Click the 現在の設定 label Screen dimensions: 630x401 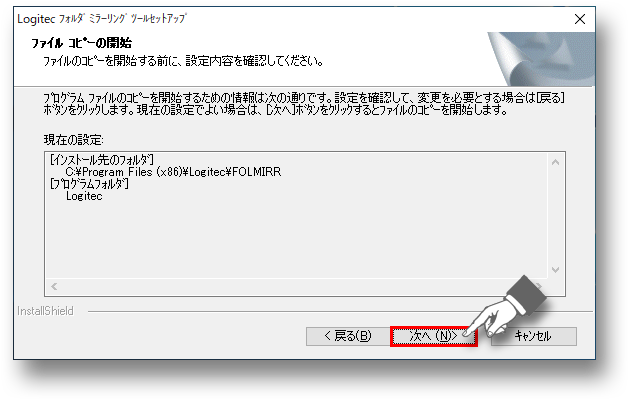click(74, 140)
